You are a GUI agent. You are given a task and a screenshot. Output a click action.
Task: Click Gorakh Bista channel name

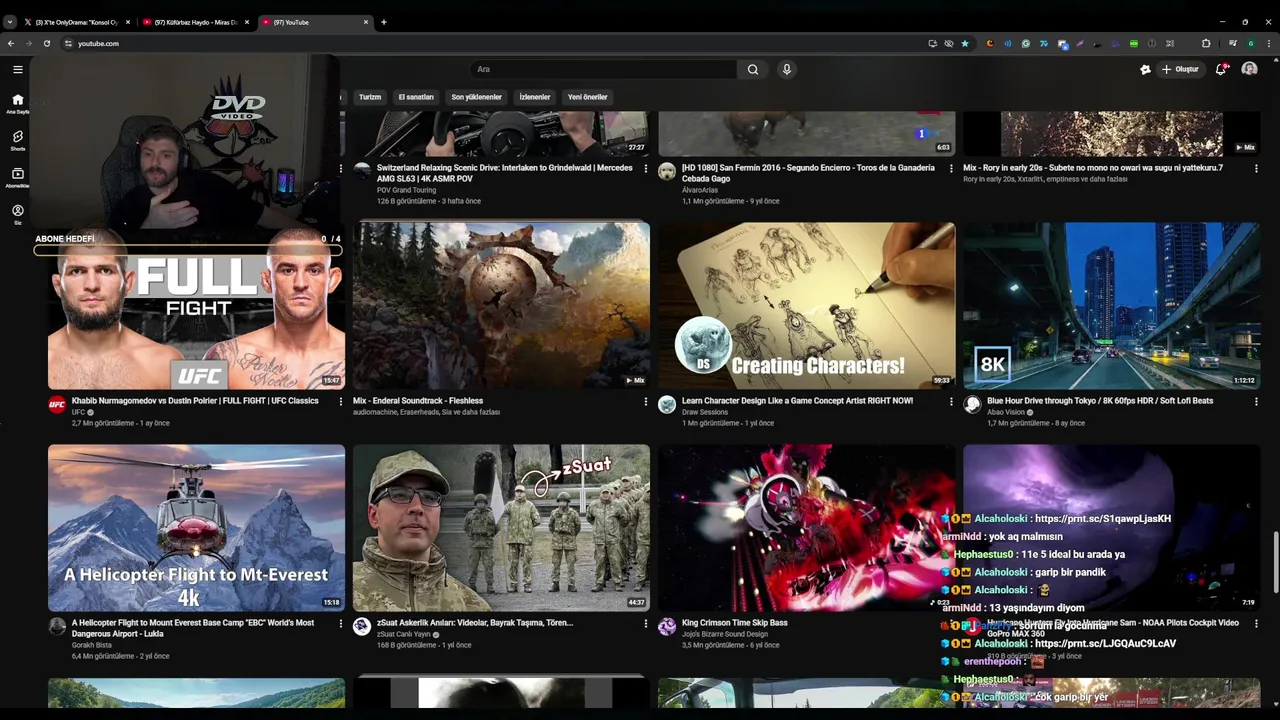point(92,645)
